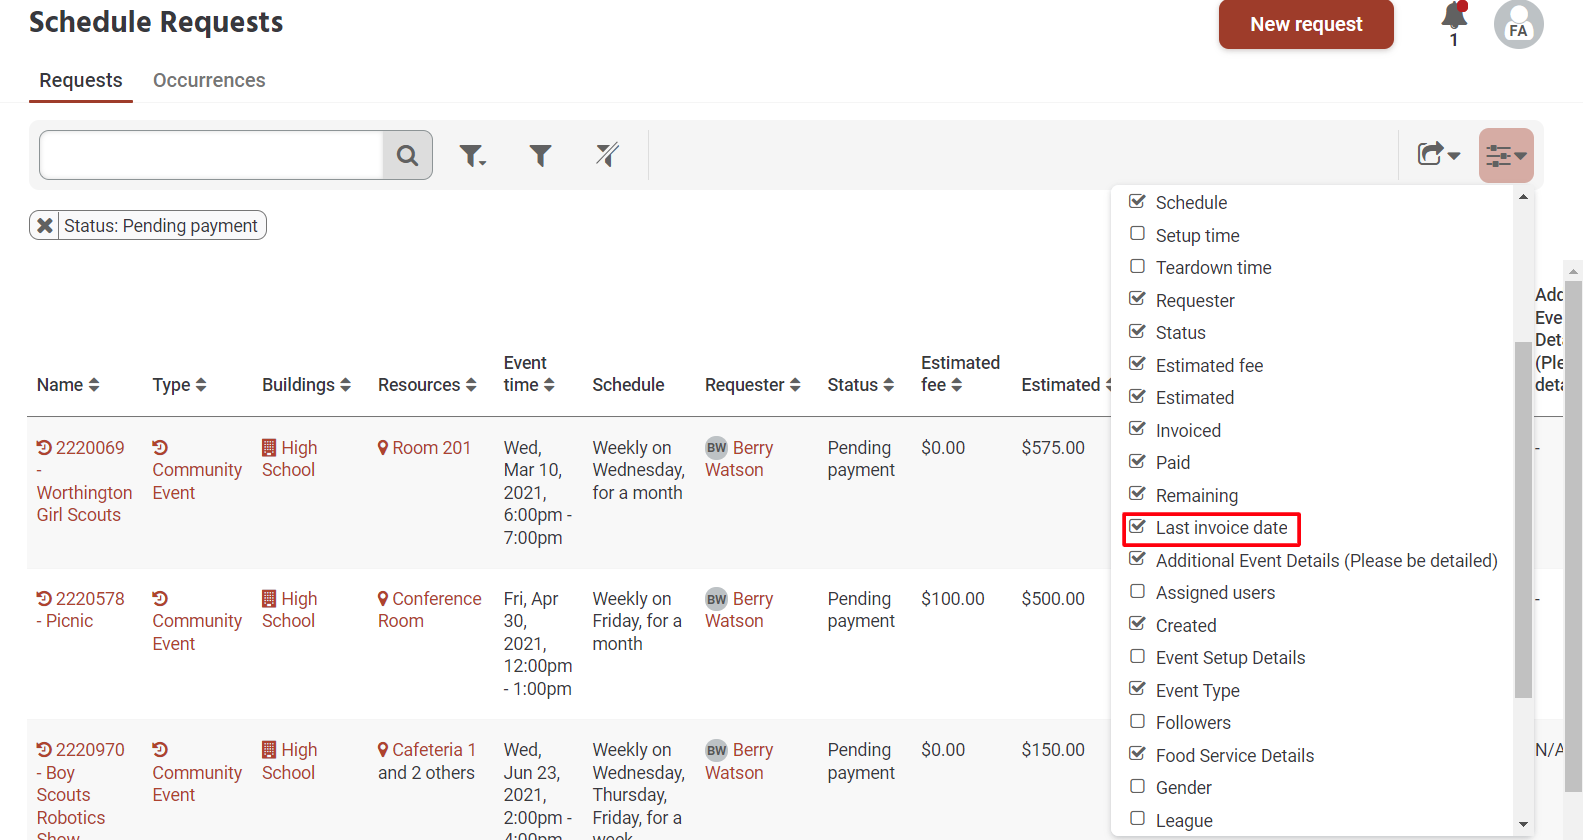Switch to the Occurrences tab
Screen dimensions: 1583x840
209,80
